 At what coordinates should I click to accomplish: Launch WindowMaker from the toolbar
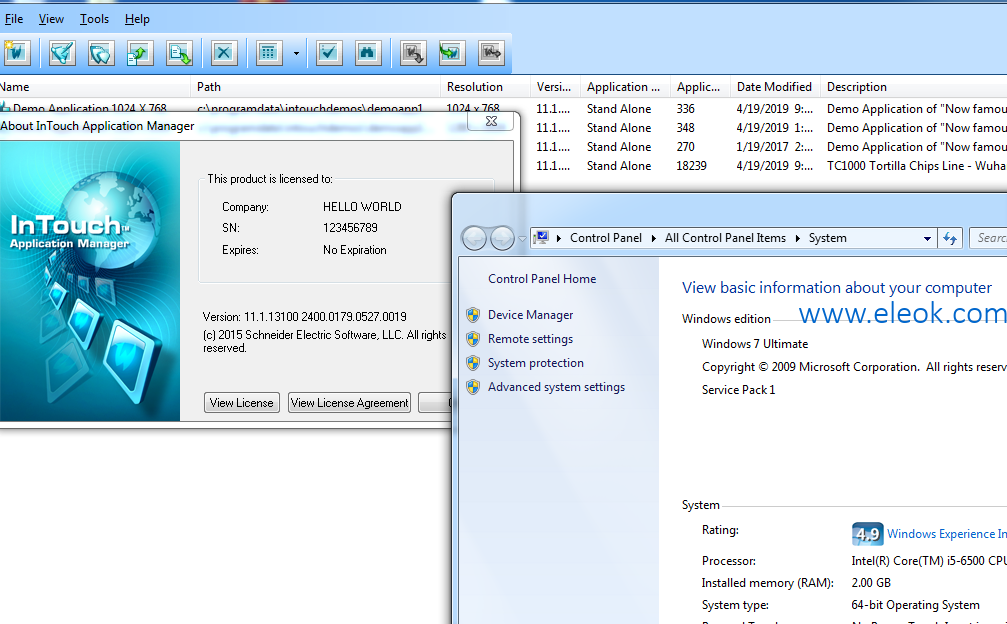(62, 53)
